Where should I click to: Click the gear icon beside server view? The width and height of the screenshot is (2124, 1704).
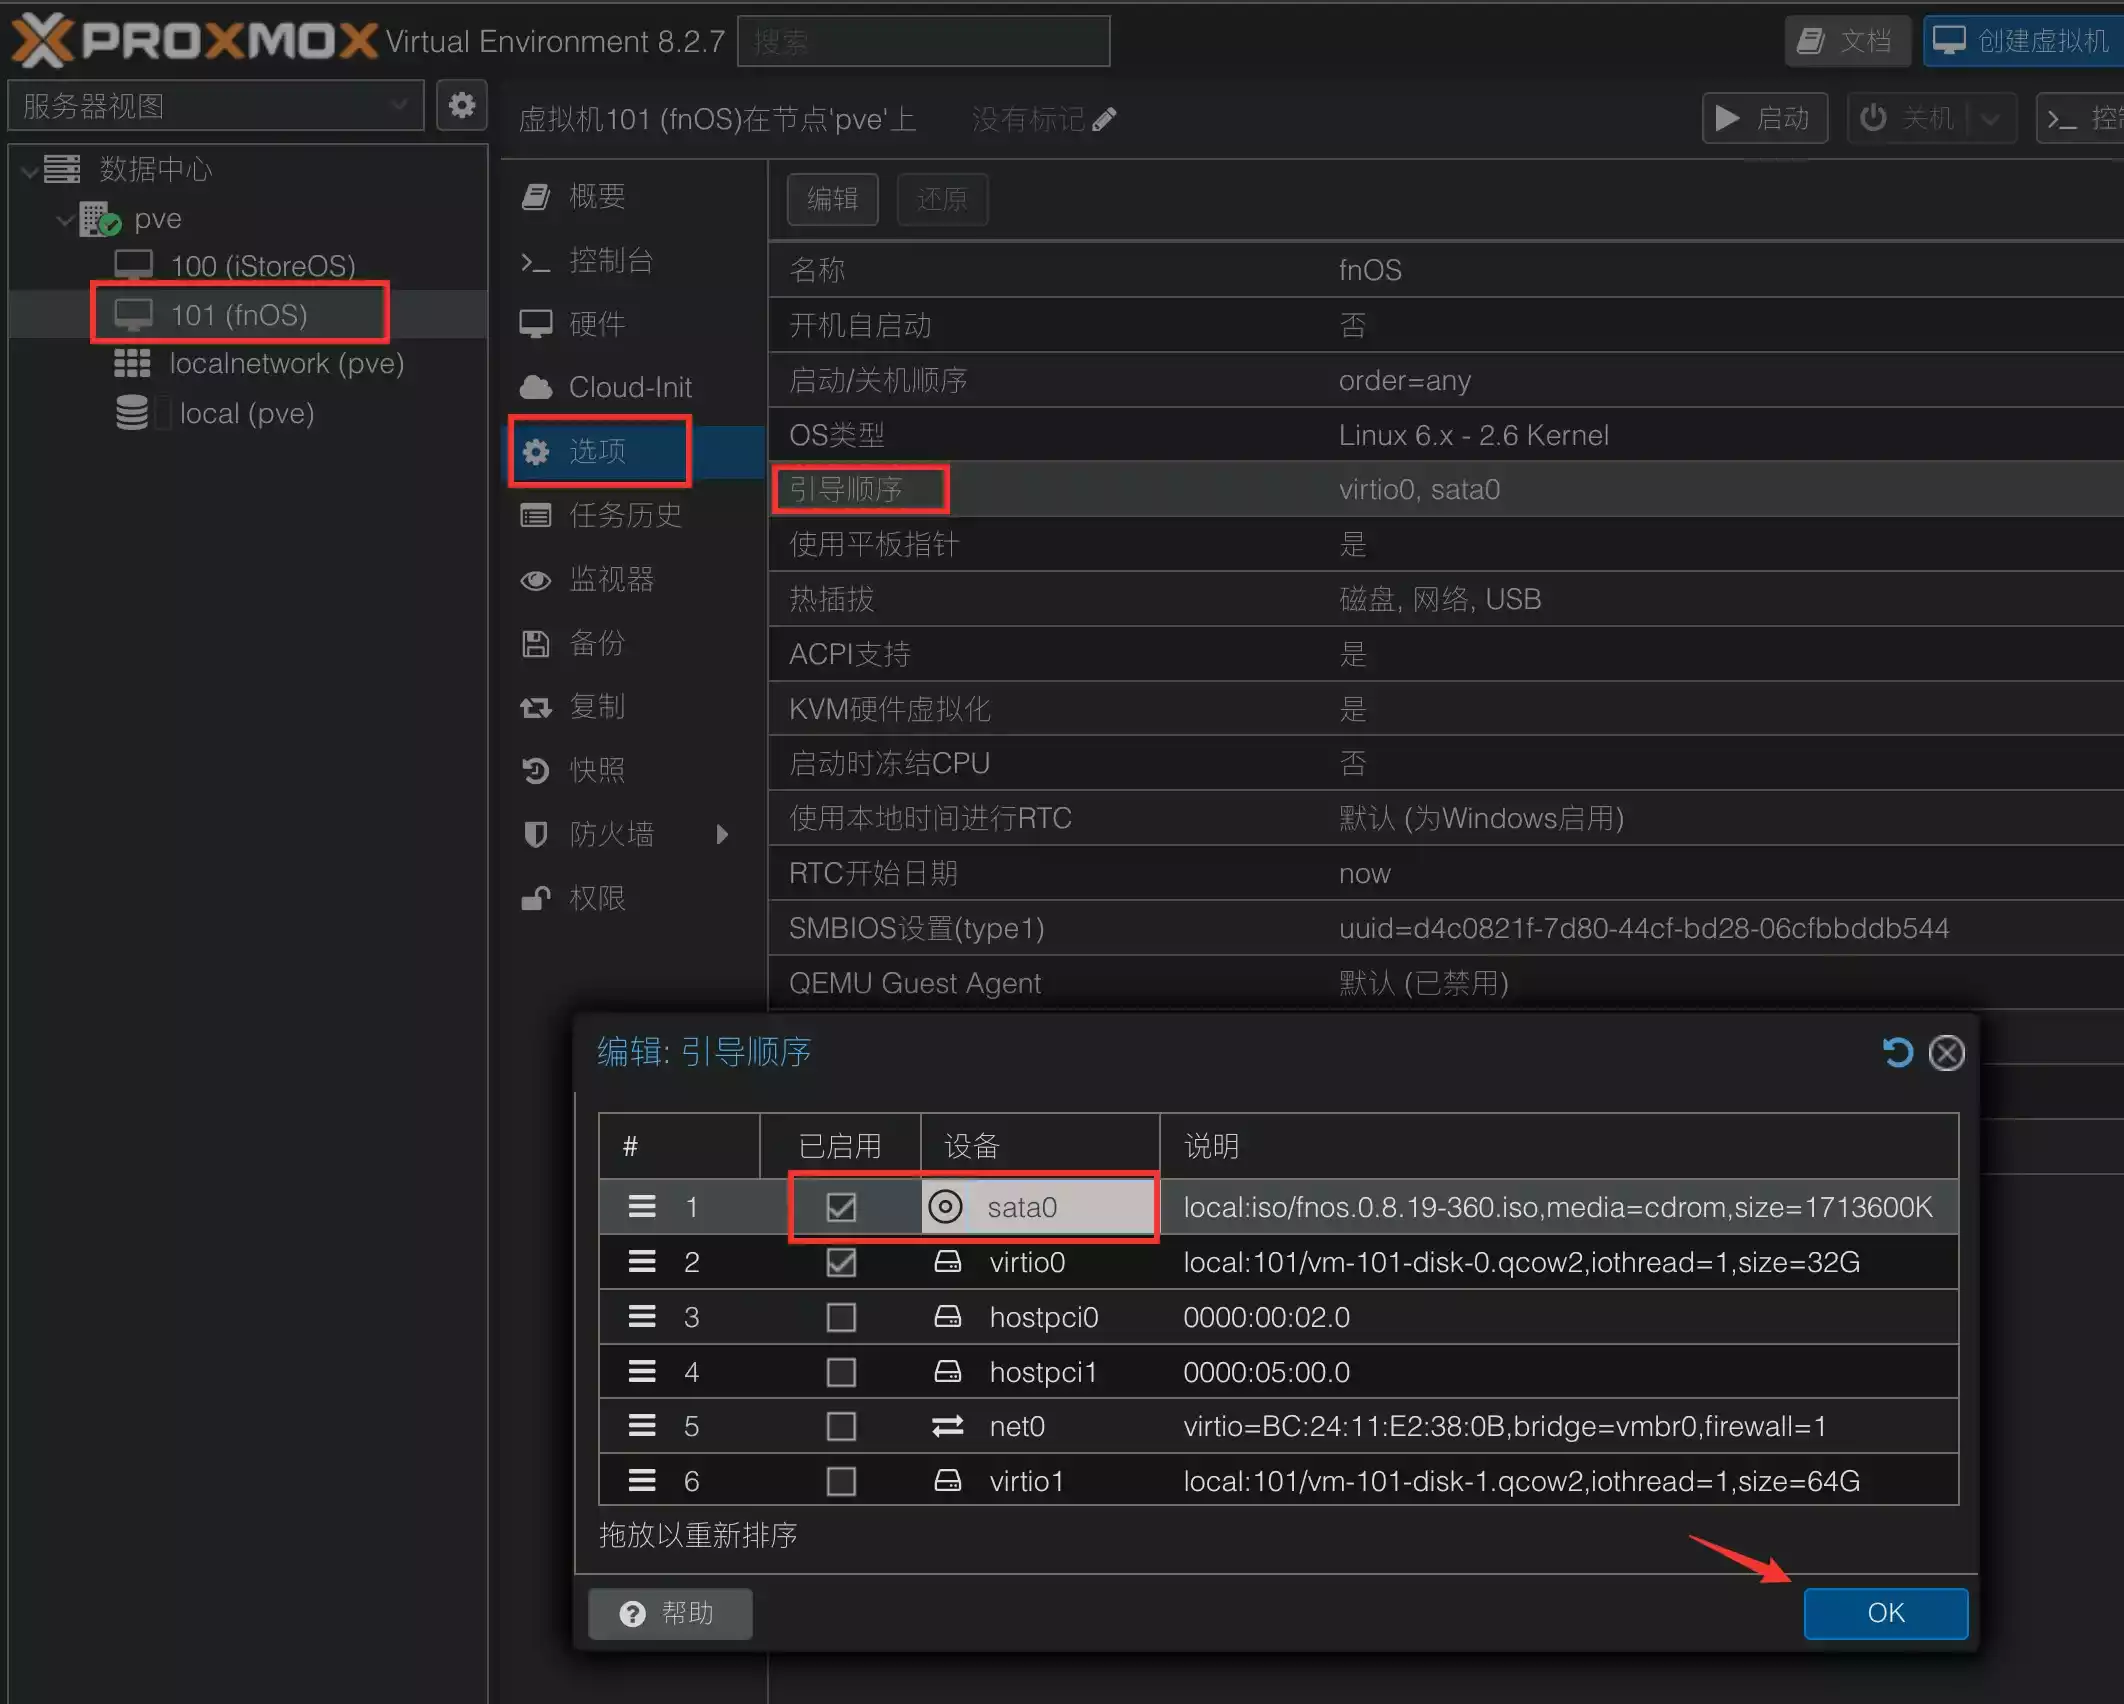461,105
